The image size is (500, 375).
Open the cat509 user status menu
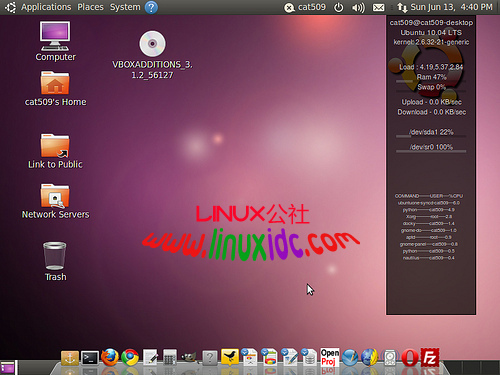coord(305,7)
